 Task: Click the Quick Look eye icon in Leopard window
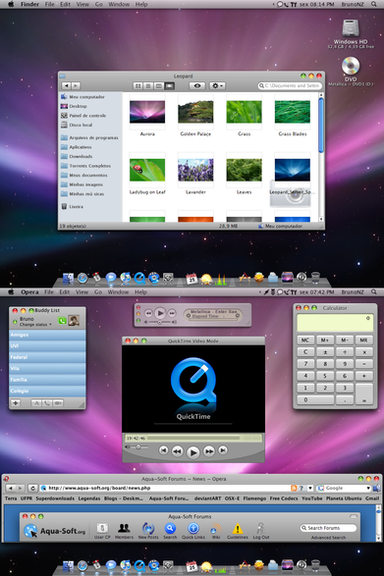(197, 86)
